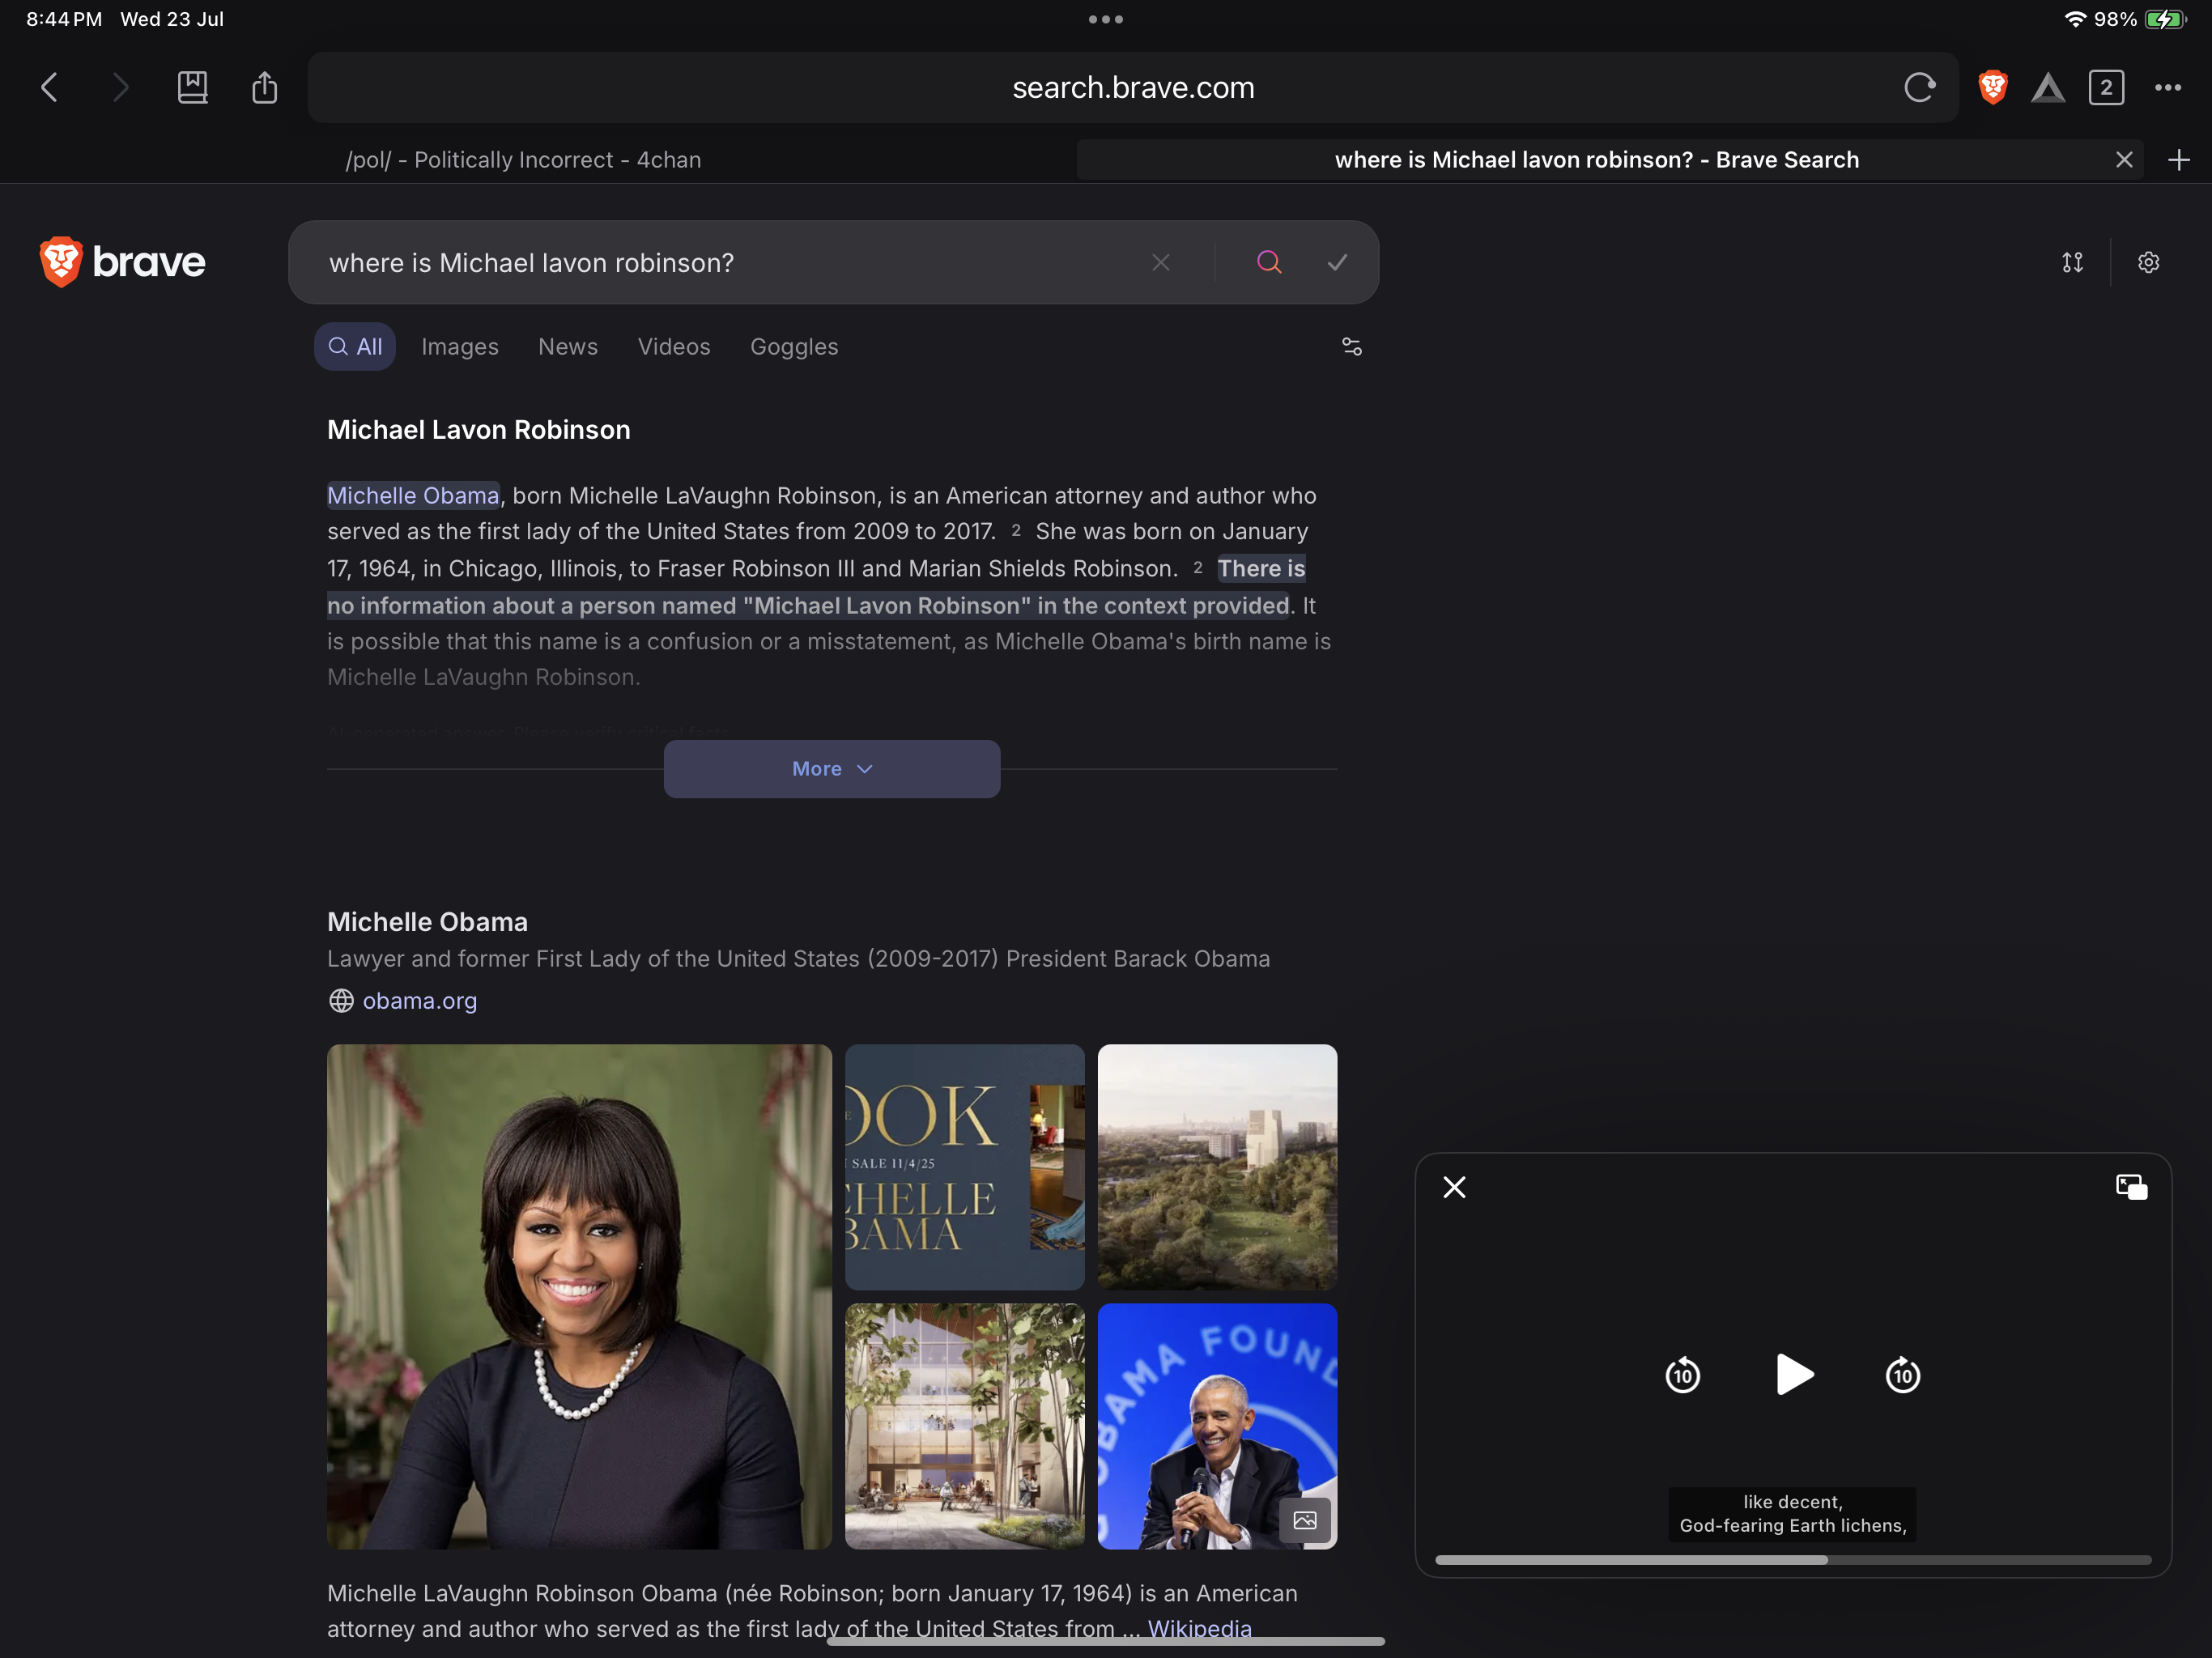Click the highlighted Michelle Obama text

coord(413,496)
